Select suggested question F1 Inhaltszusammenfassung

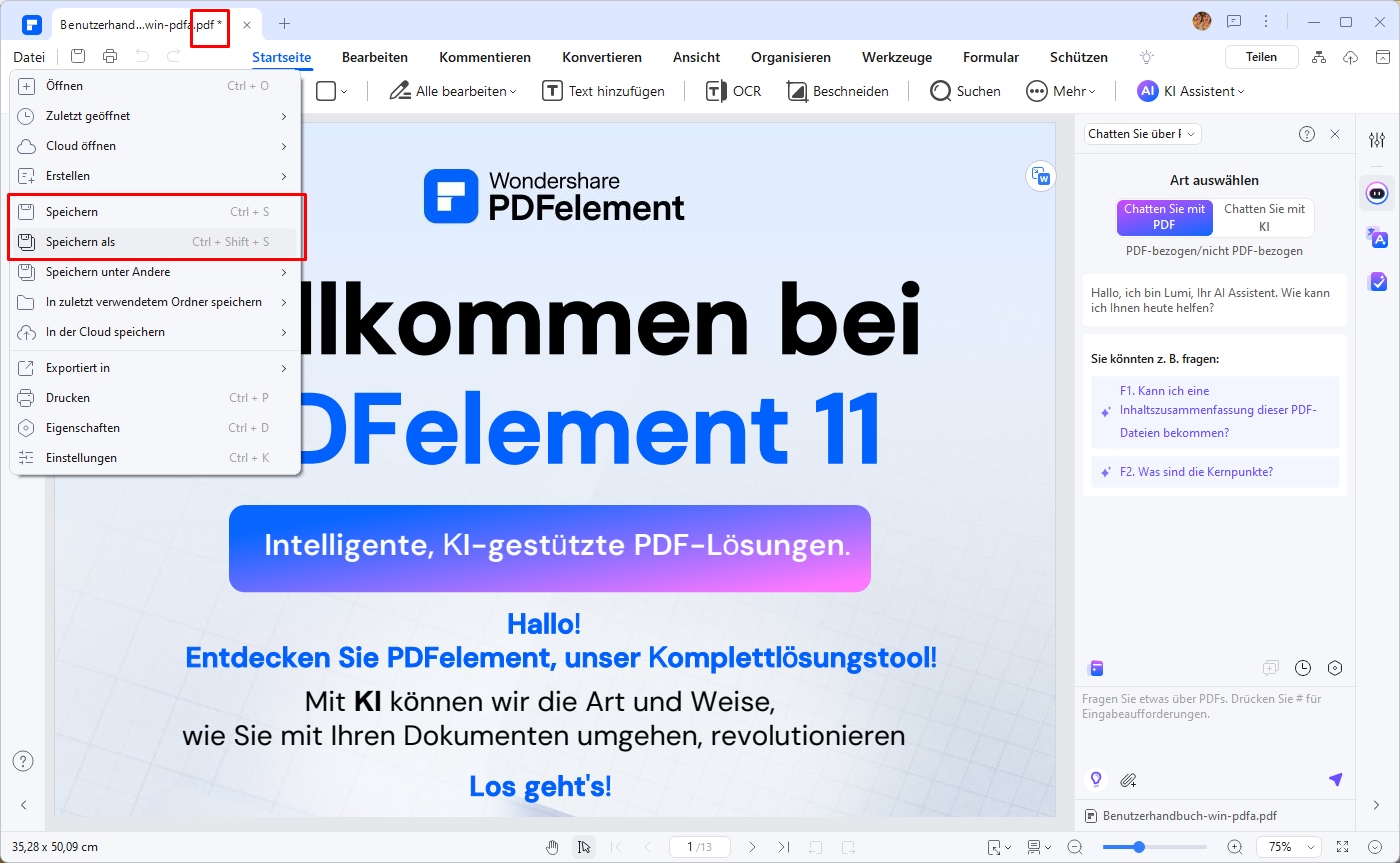1215,412
